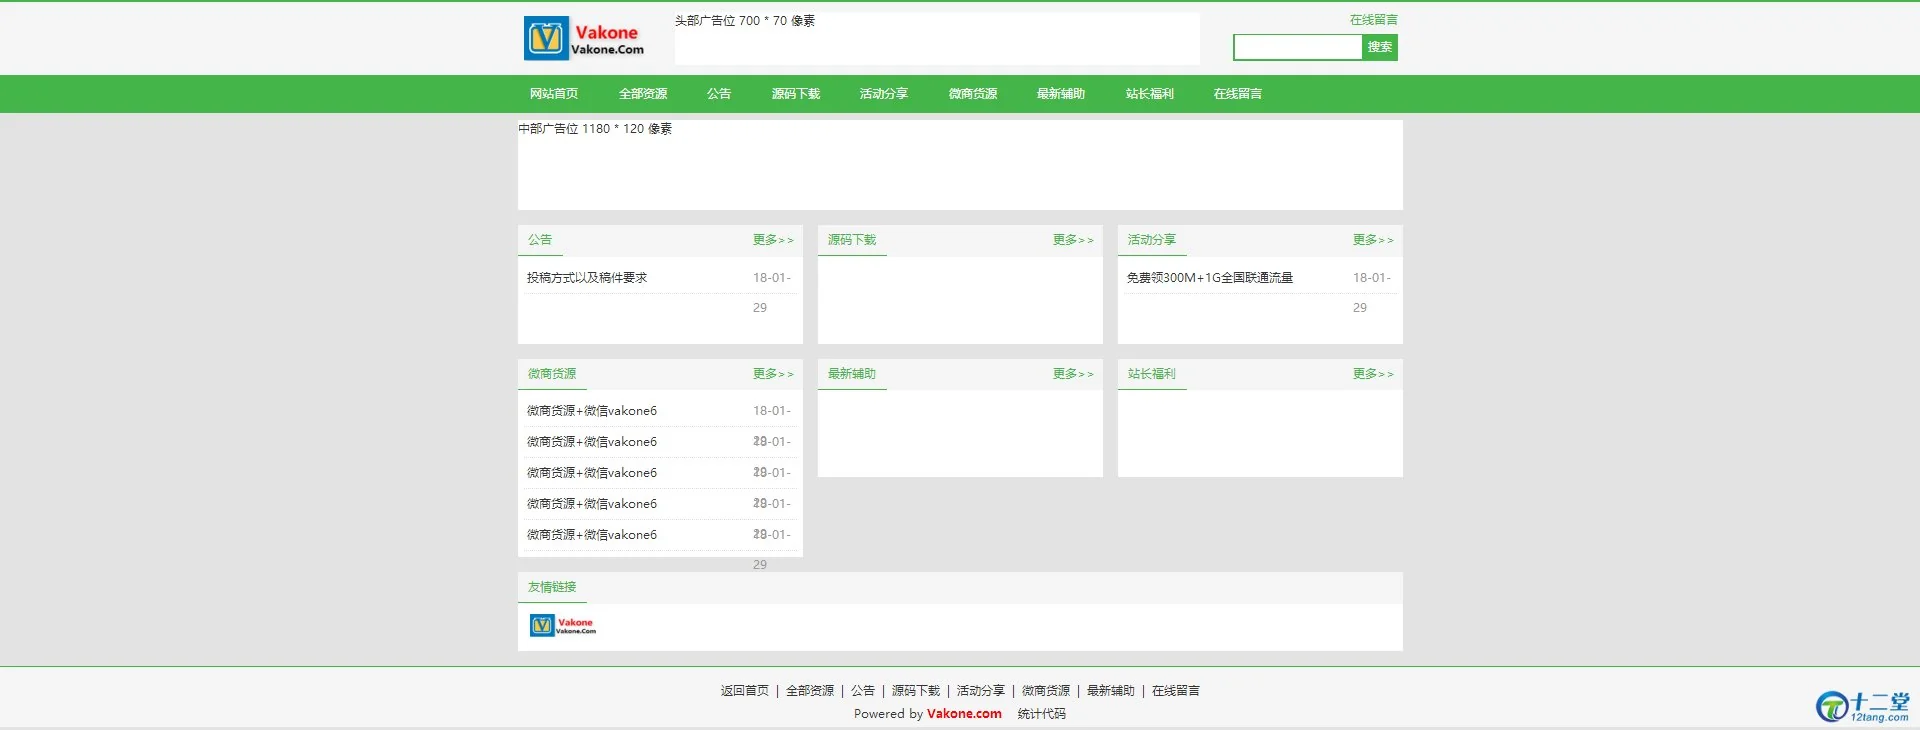Click 返回首页 in the footer
The image size is (1920, 730).
(x=744, y=691)
